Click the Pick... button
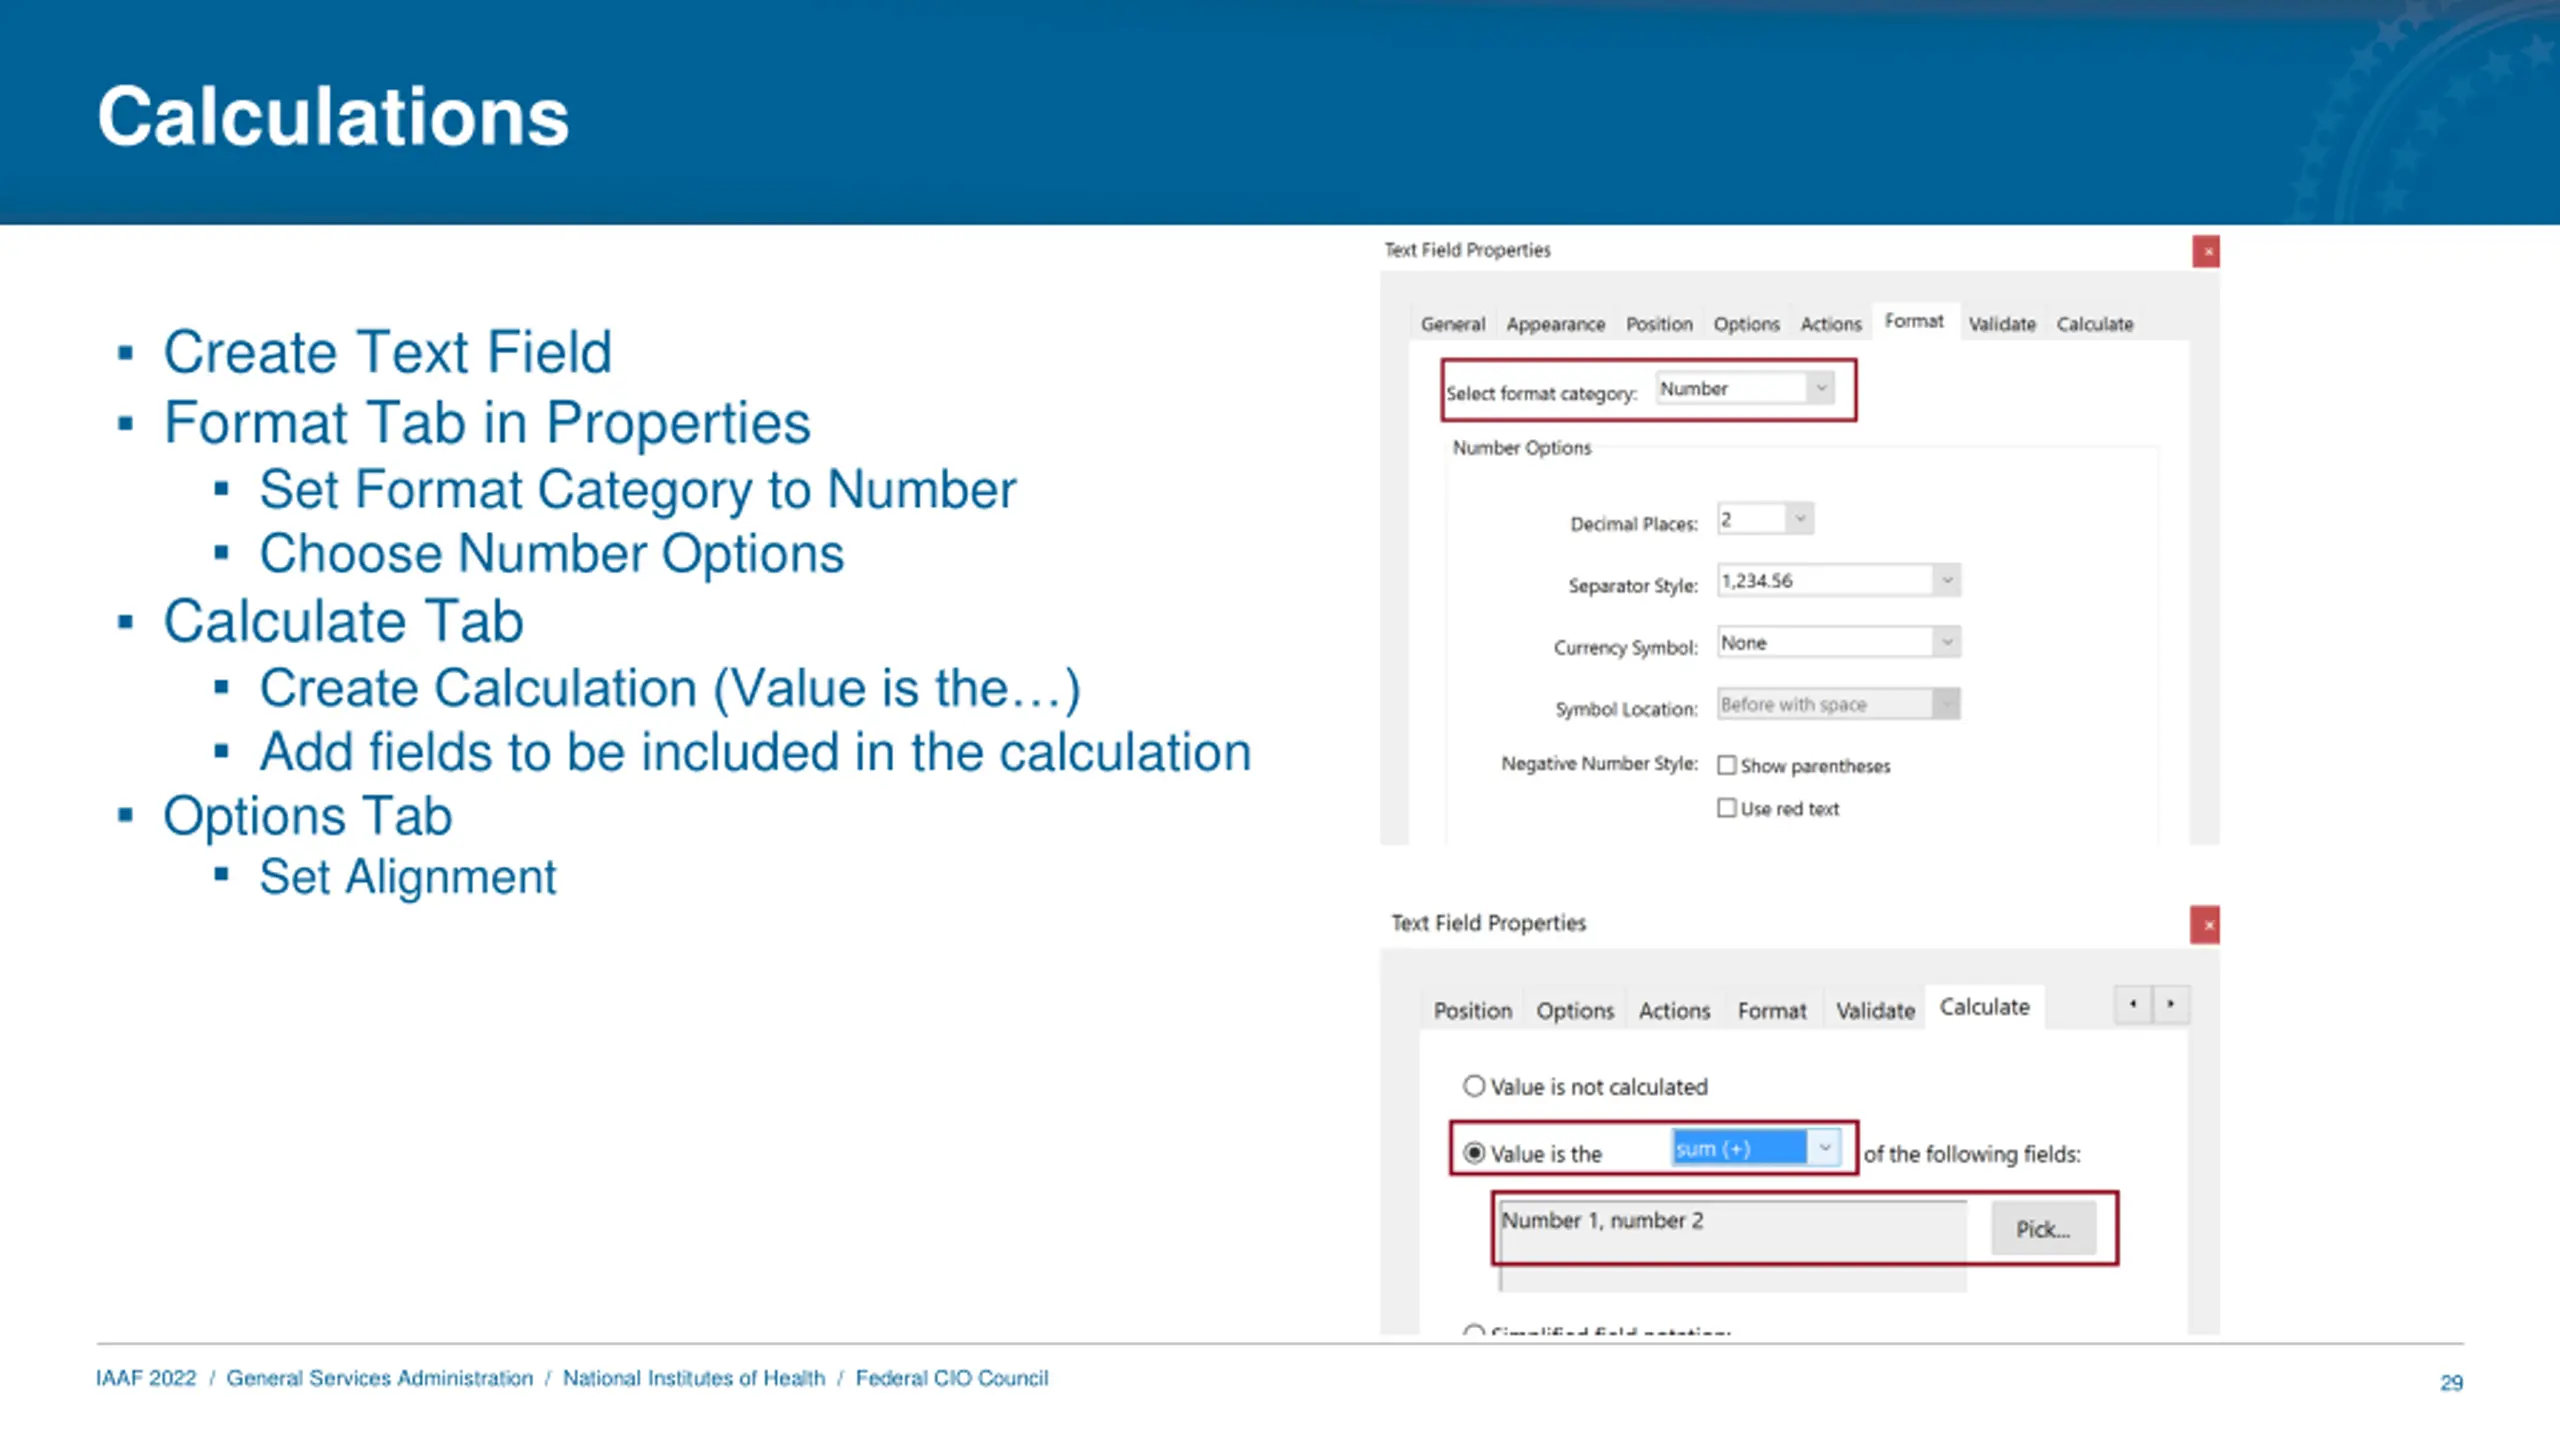The width and height of the screenshot is (2560, 1440). pyautogui.click(x=2043, y=1229)
